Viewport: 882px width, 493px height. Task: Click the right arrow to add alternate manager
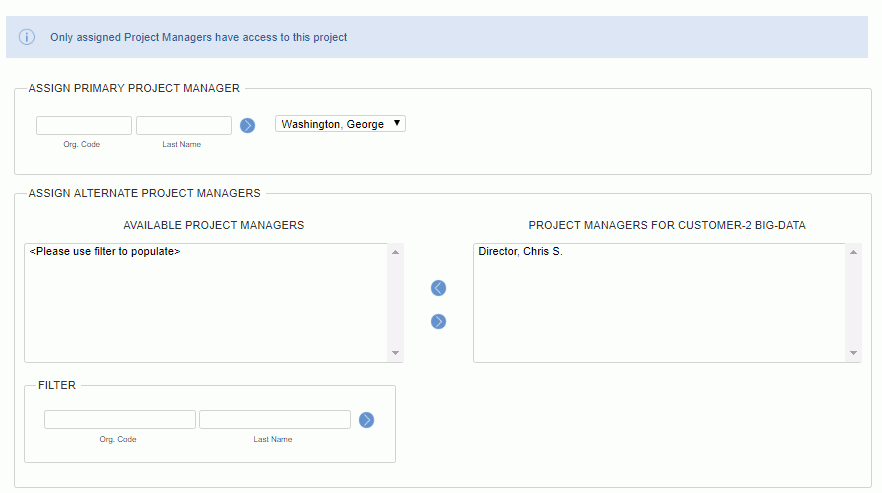click(x=438, y=321)
